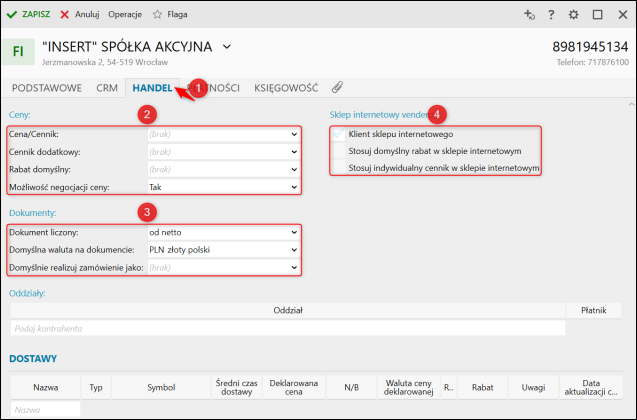Click the Rabat column header

coord(483,388)
